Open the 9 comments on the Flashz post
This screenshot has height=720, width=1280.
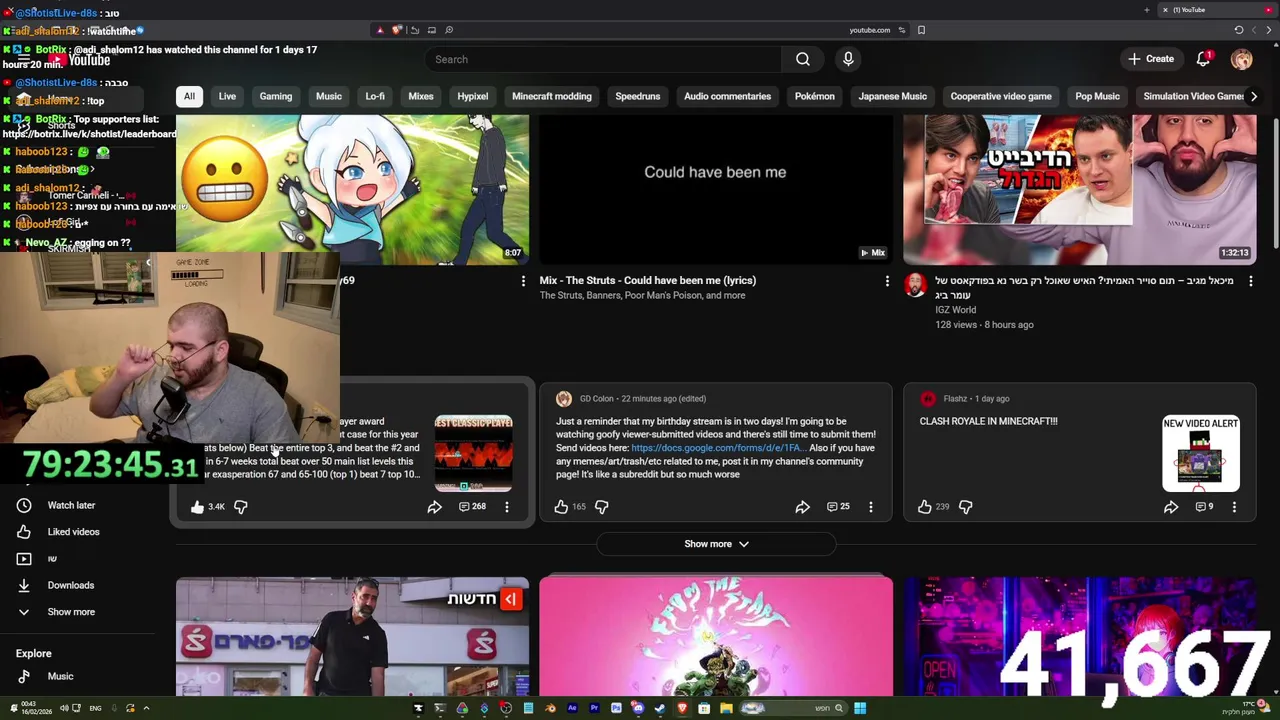[x=1204, y=507]
